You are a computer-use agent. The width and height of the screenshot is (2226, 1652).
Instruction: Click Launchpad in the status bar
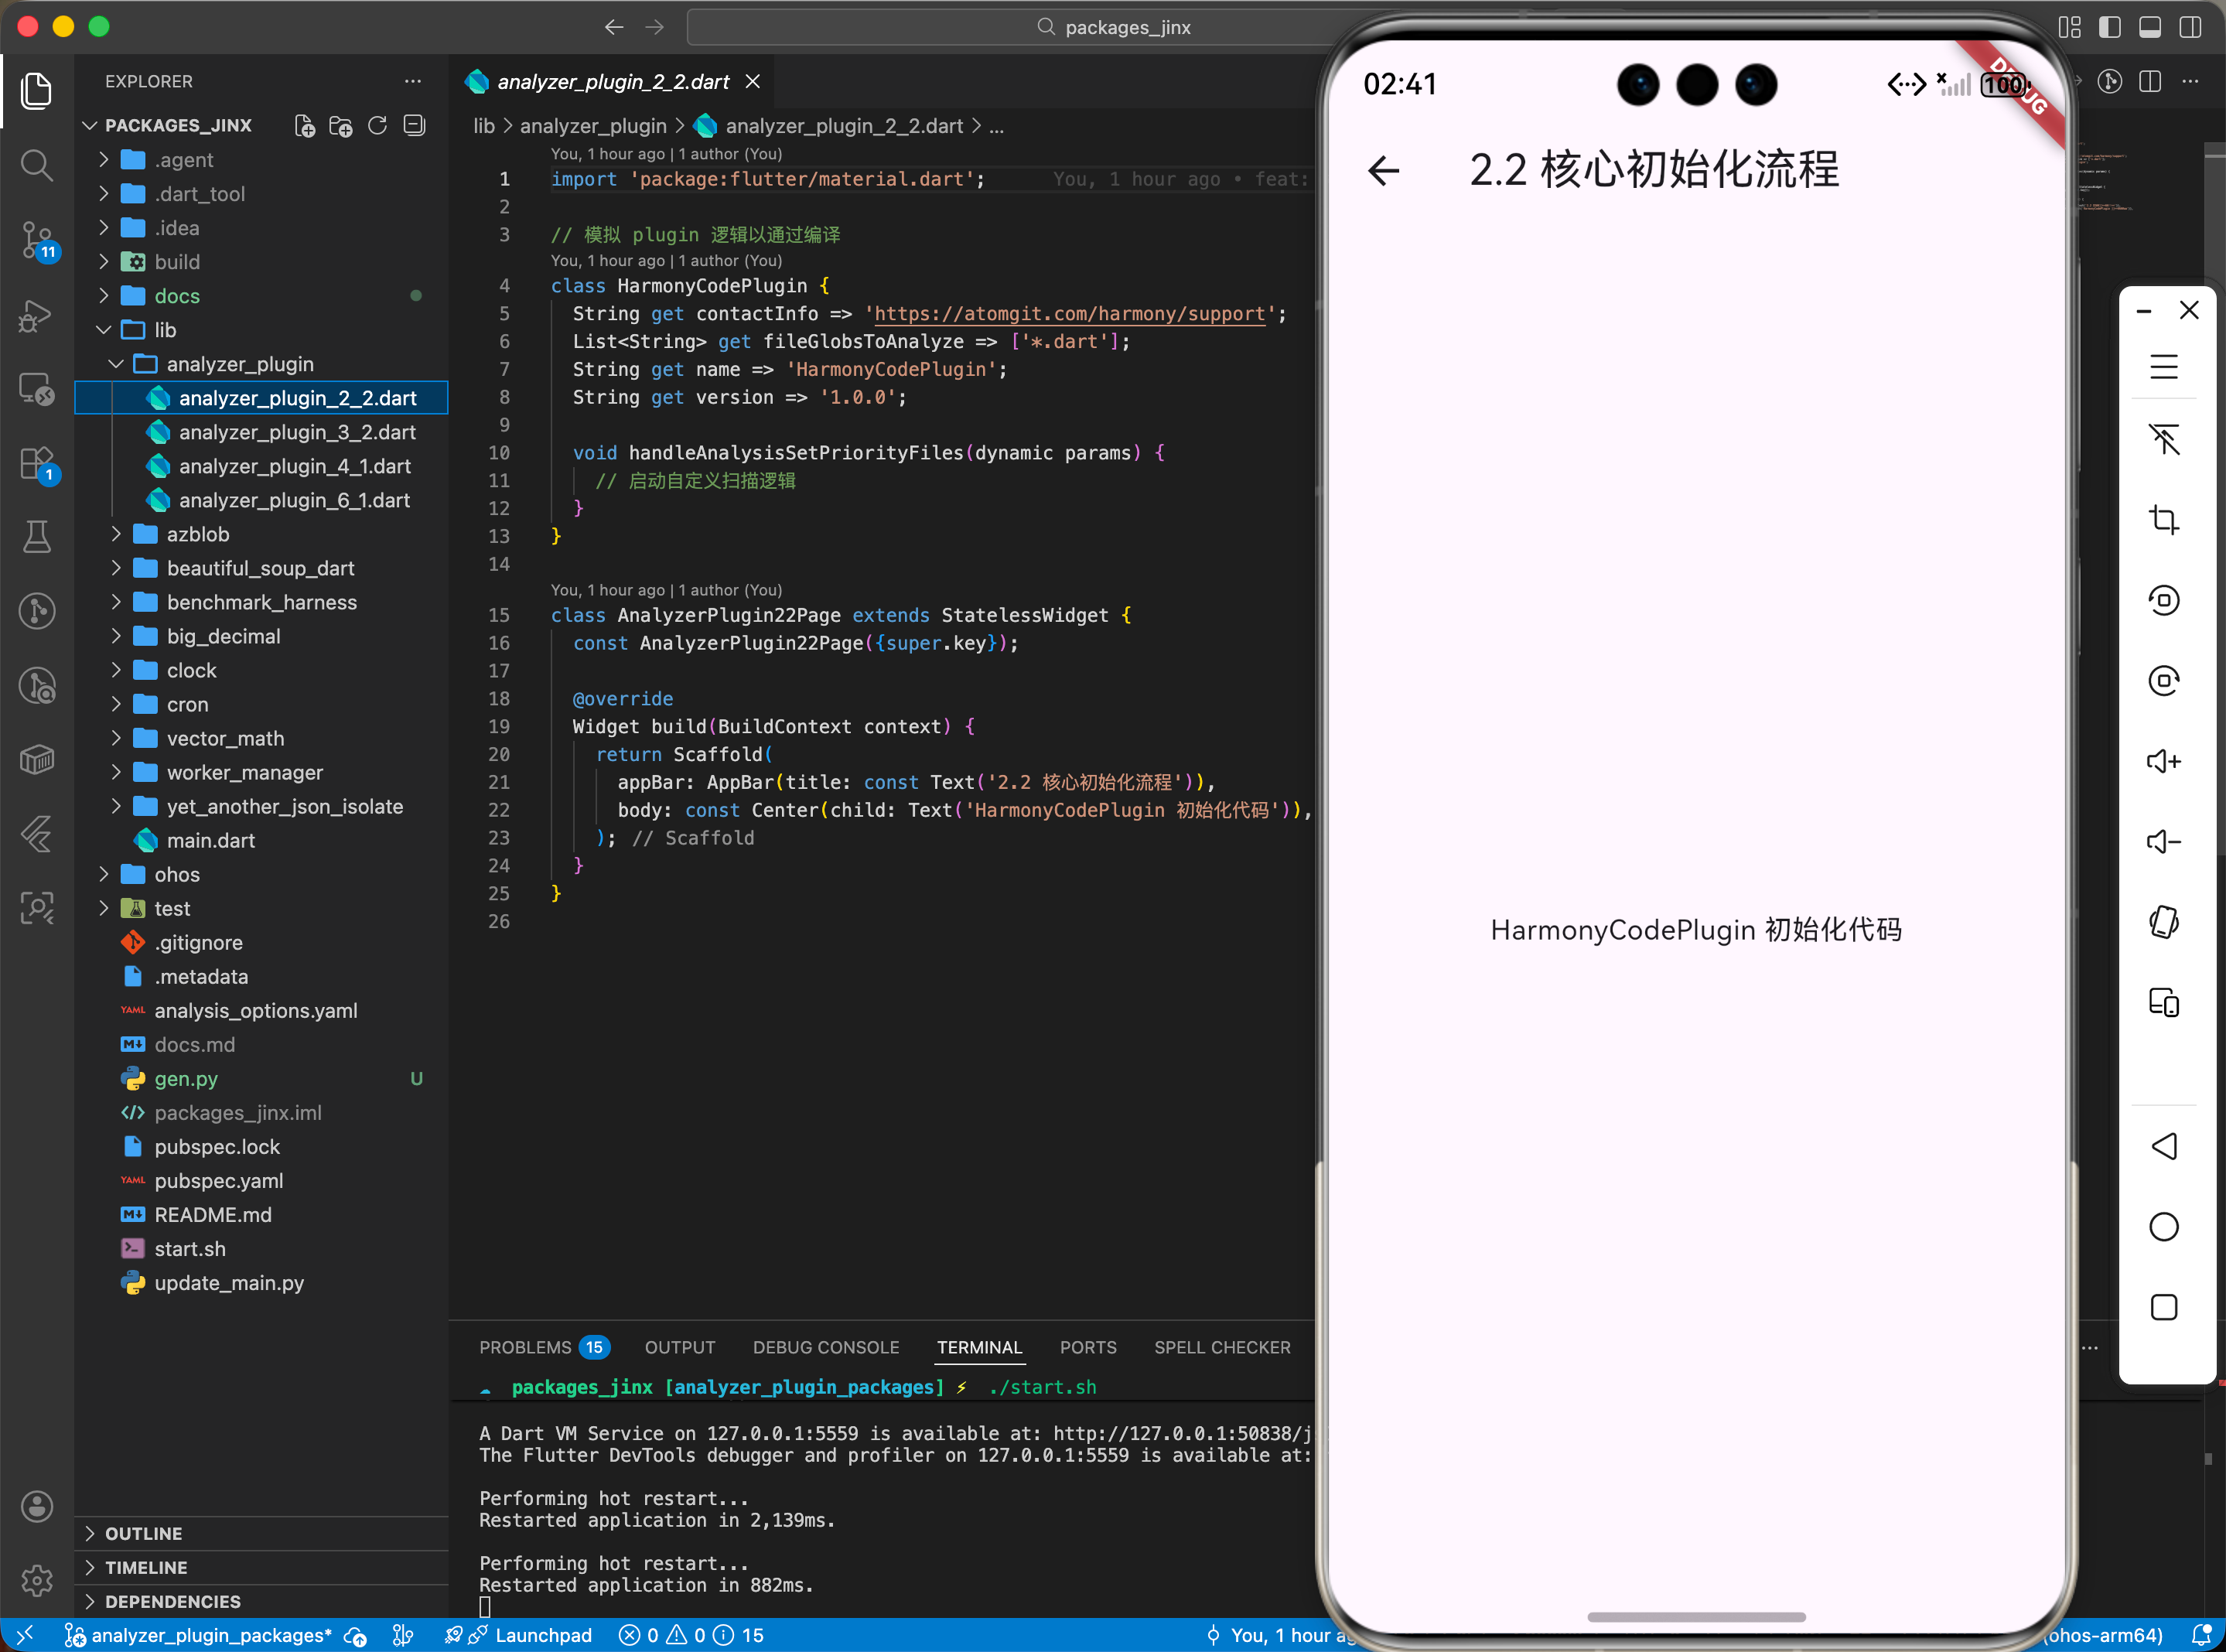click(543, 1635)
